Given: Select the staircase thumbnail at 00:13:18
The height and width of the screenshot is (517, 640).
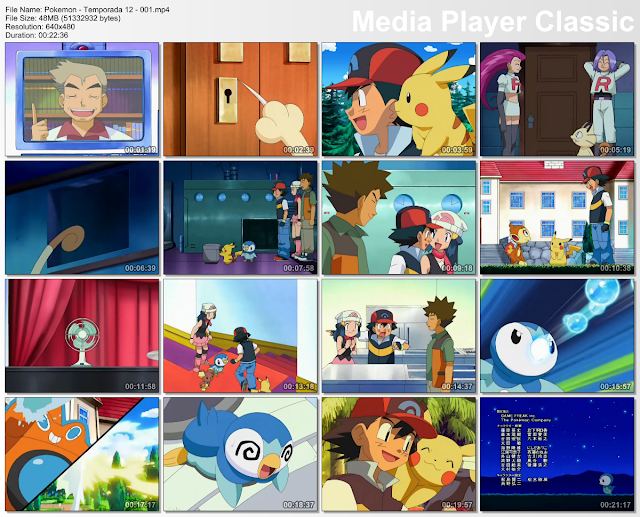Looking at the screenshot, I should tap(240, 335).
